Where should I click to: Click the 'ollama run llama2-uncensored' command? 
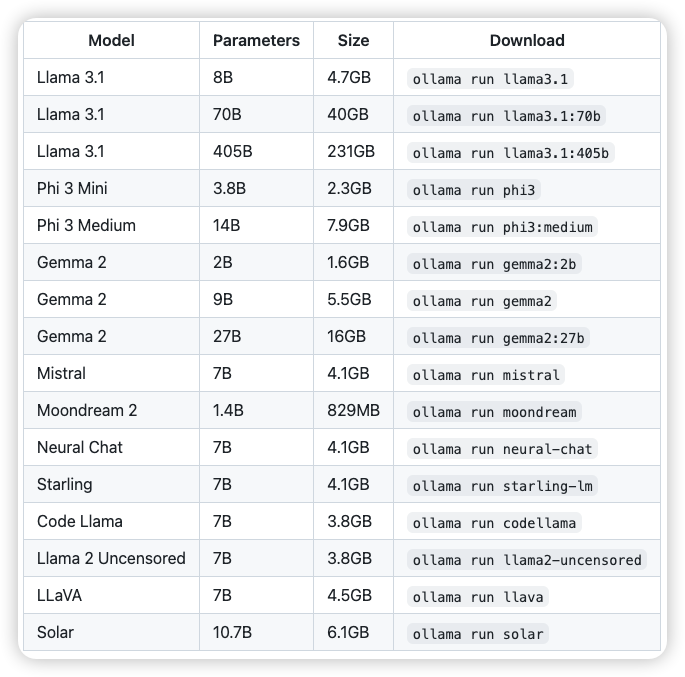[527, 560]
